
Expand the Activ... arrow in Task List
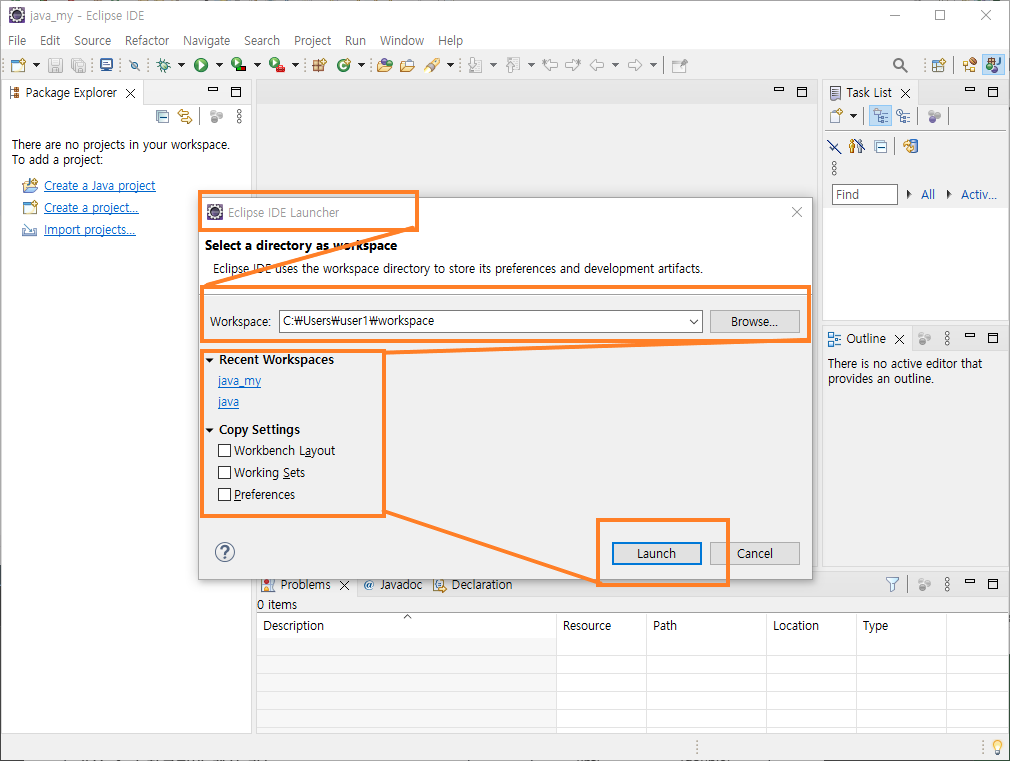pyautogui.click(x=949, y=194)
